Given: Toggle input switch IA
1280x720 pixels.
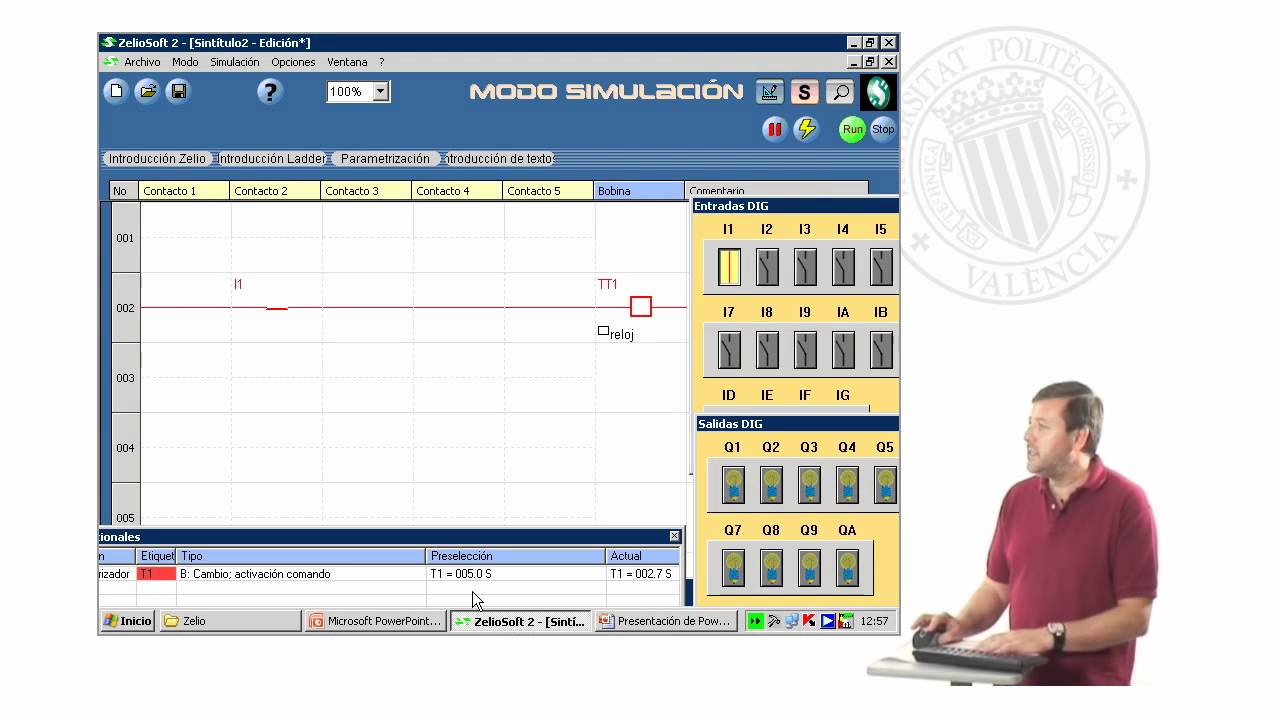Looking at the screenshot, I should (843, 350).
